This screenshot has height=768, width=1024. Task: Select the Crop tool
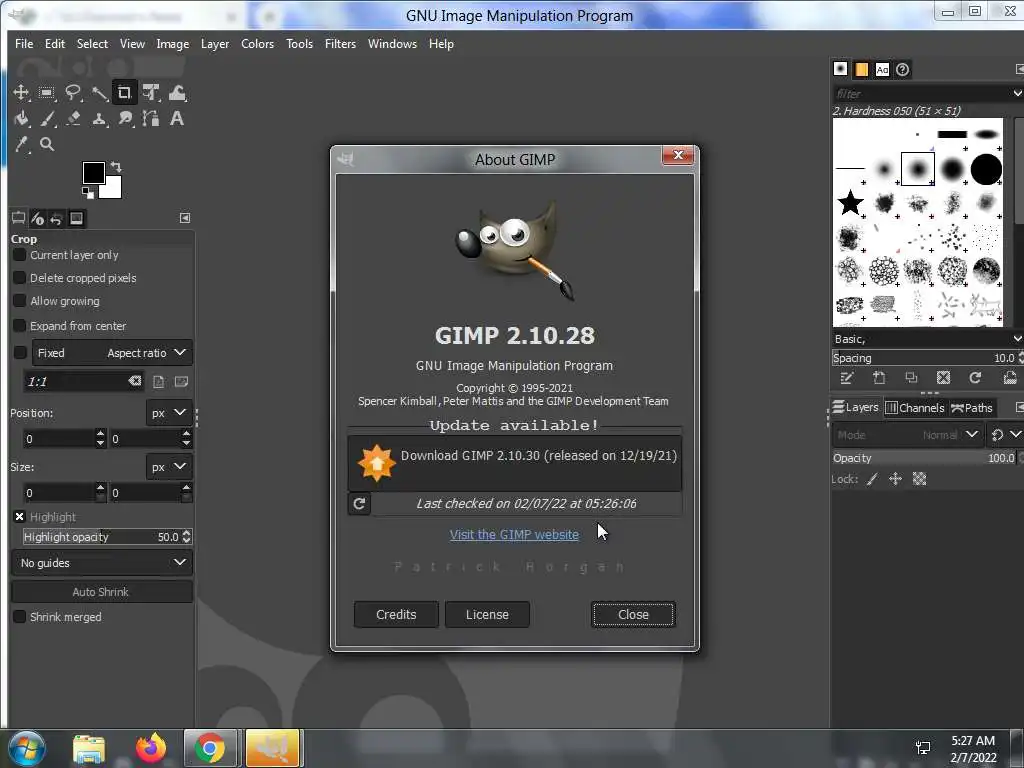124,93
